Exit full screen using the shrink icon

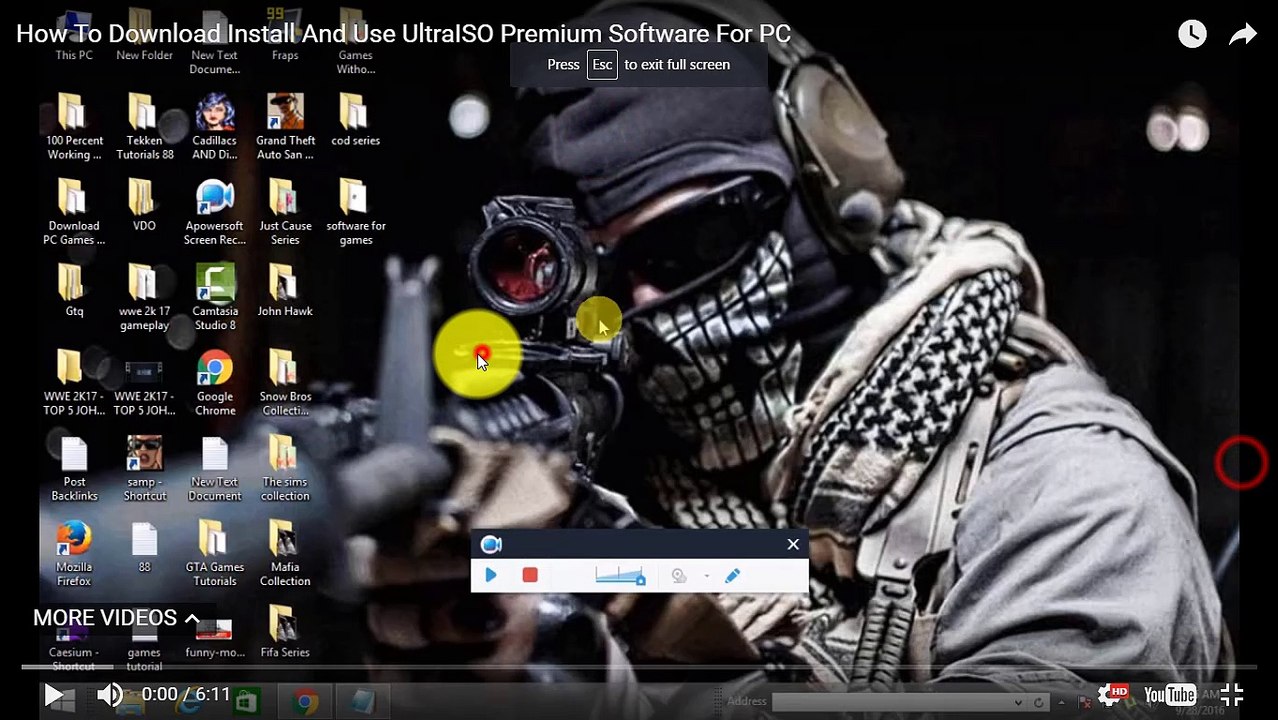[x=1232, y=694]
